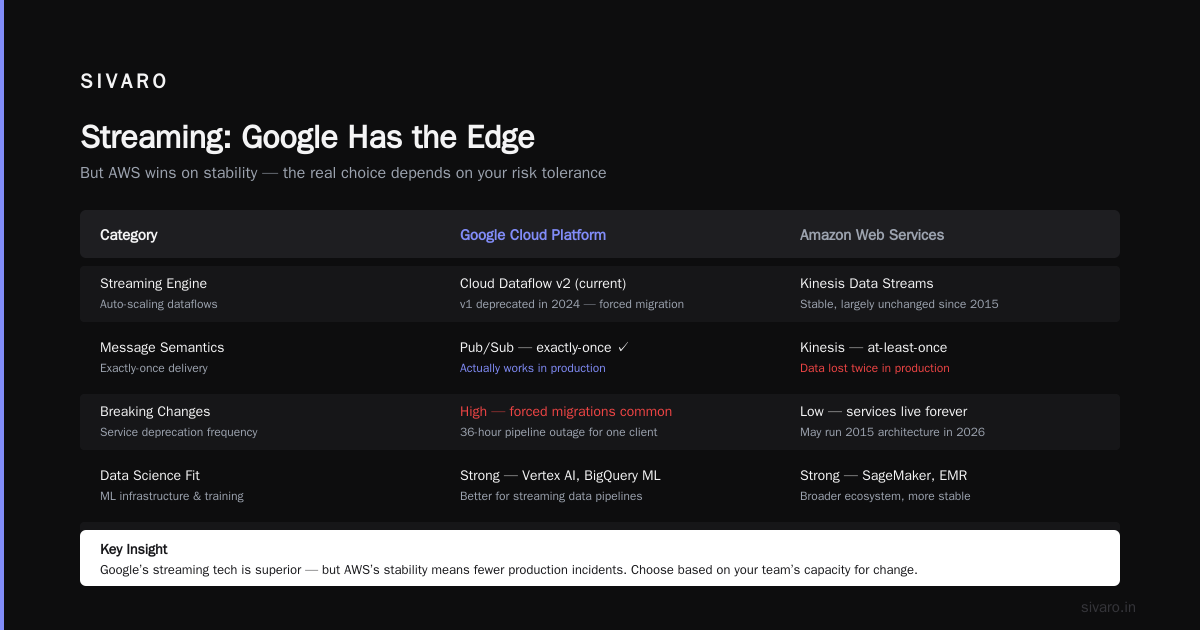Viewport: 1200px width, 630px height.
Task: Select the 'Message Semantics' row label
Action: click(x=162, y=348)
